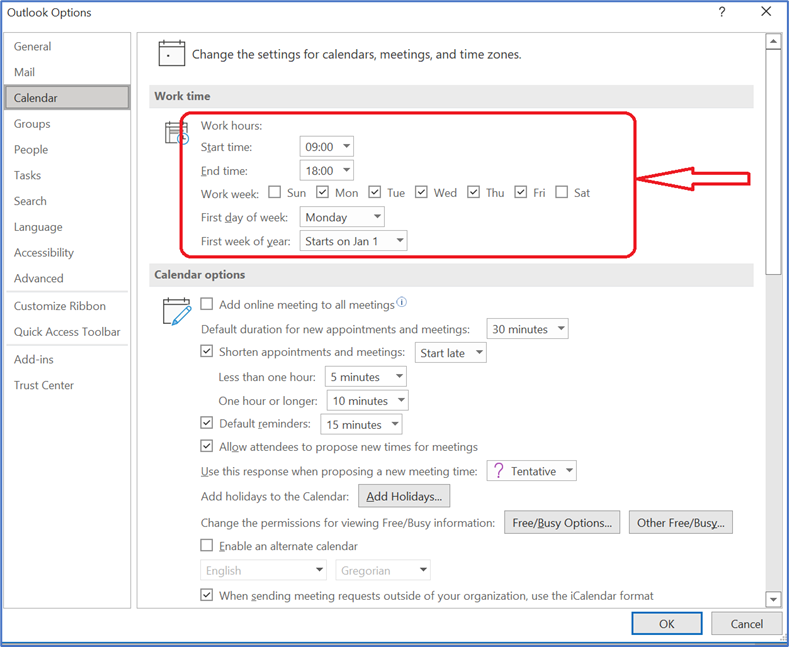Toggle the Default reminders checkbox

click(x=206, y=423)
